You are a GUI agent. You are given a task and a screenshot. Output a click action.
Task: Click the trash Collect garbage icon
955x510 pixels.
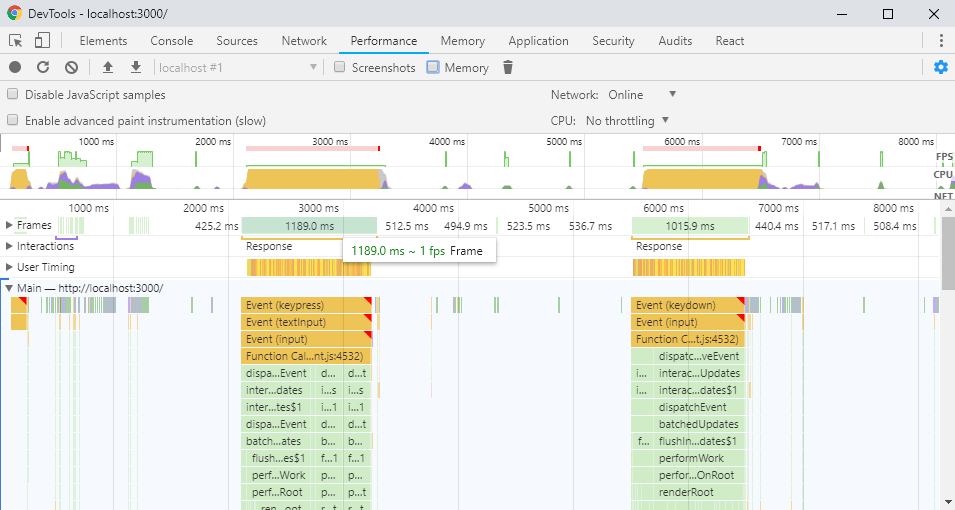tap(508, 67)
